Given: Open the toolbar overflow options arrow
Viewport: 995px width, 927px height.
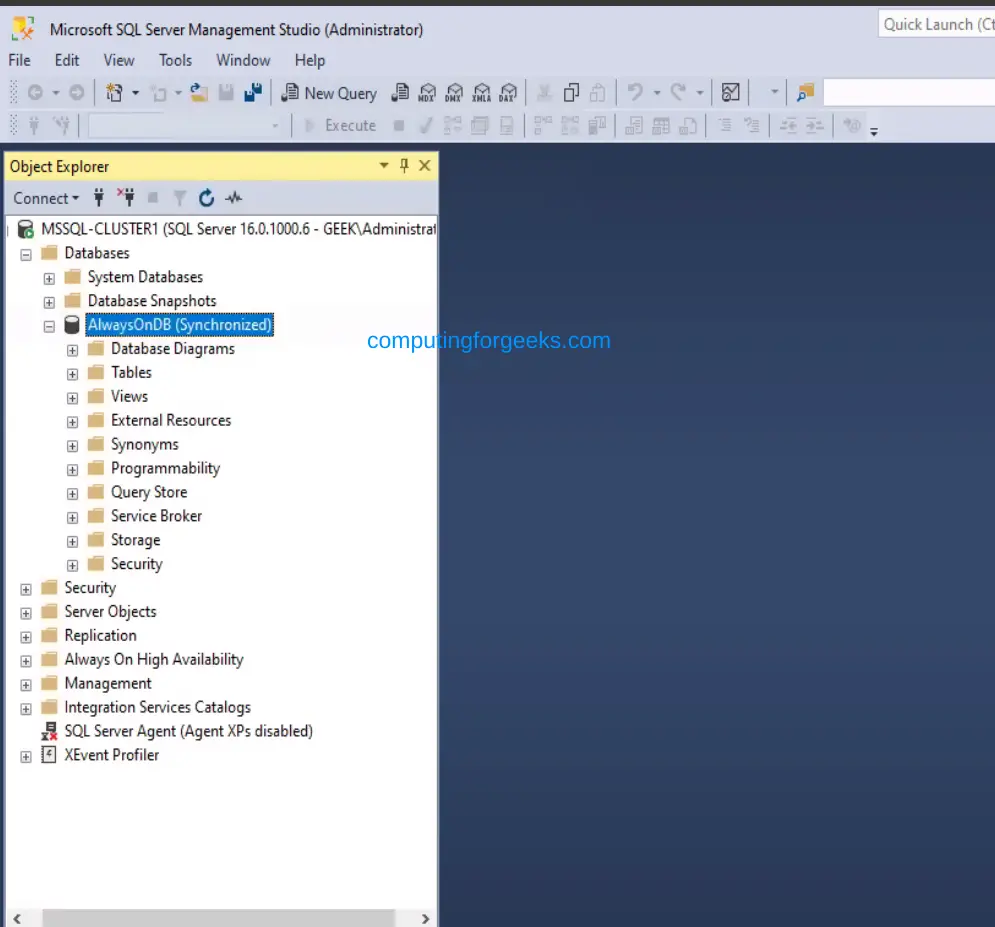Looking at the screenshot, I should pos(874,132).
